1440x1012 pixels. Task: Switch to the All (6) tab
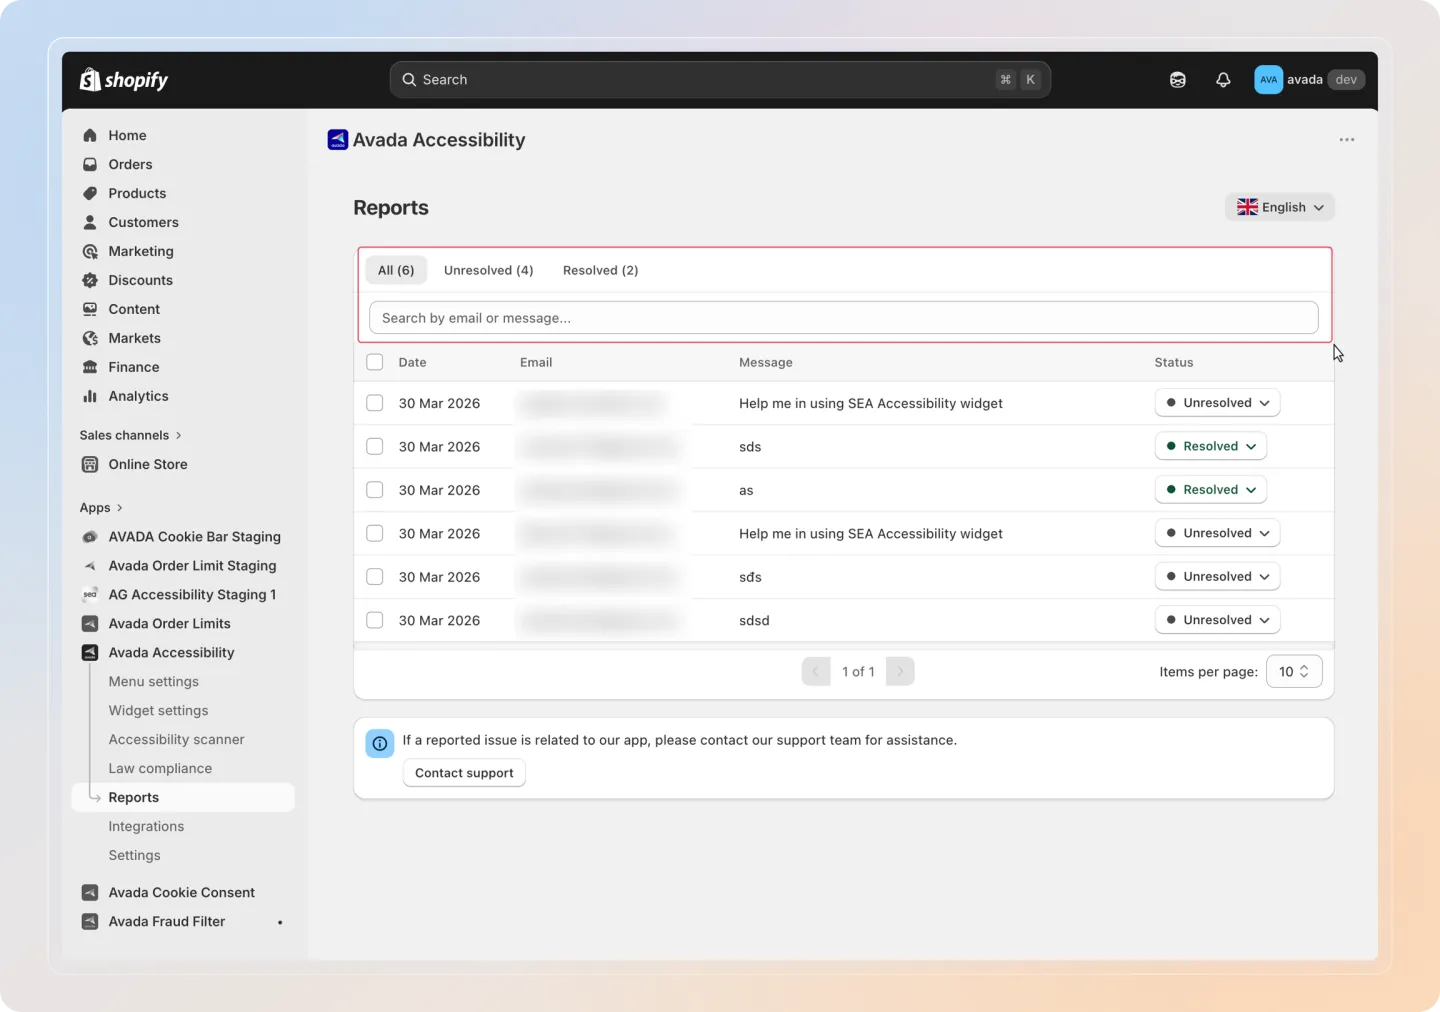click(x=396, y=270)
